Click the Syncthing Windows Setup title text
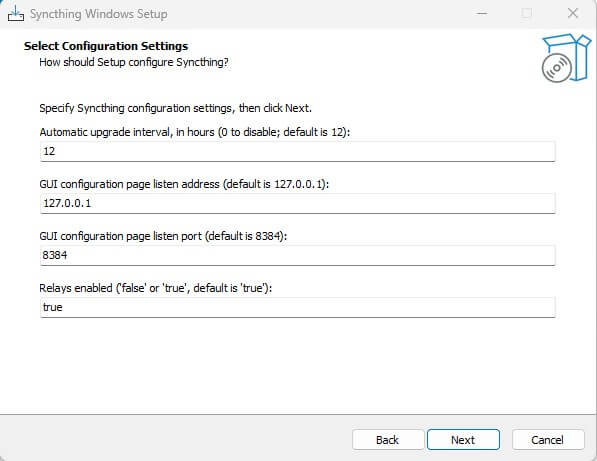Viewport: 597px width, 461px height. (x=99, y=14)
